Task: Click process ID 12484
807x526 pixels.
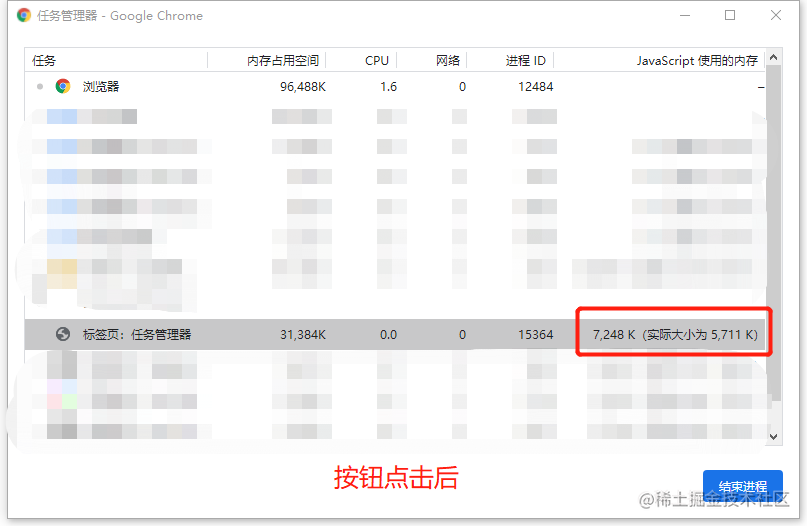Action: click(x=535, y=87)
